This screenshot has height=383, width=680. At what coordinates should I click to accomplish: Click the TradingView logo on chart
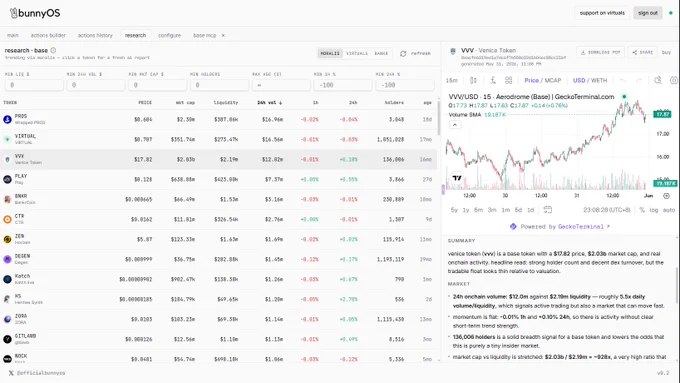pos(457,178)
